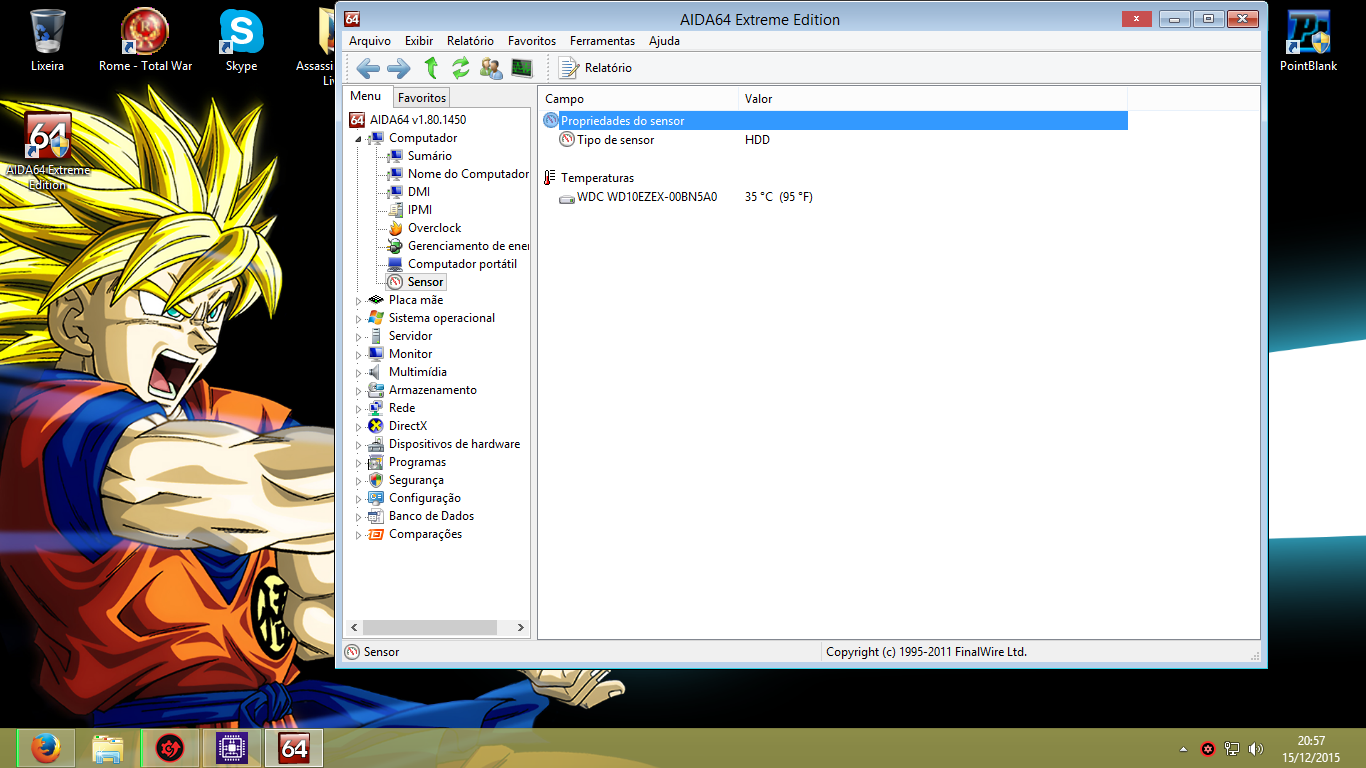Click the Campo column header
Viewport: 1366px width, 768px height.
click(x=638, y=99)
